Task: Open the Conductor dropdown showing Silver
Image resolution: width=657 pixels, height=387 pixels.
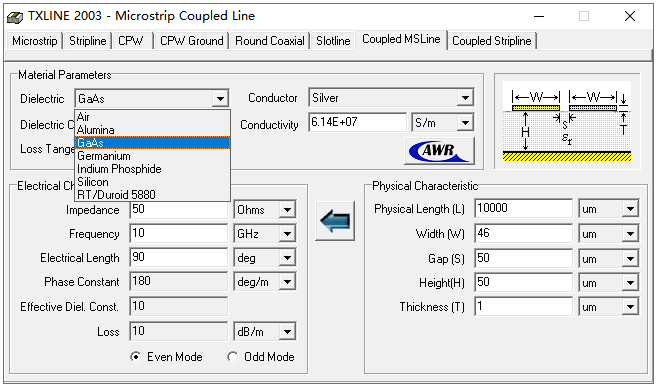Action: 465,98
